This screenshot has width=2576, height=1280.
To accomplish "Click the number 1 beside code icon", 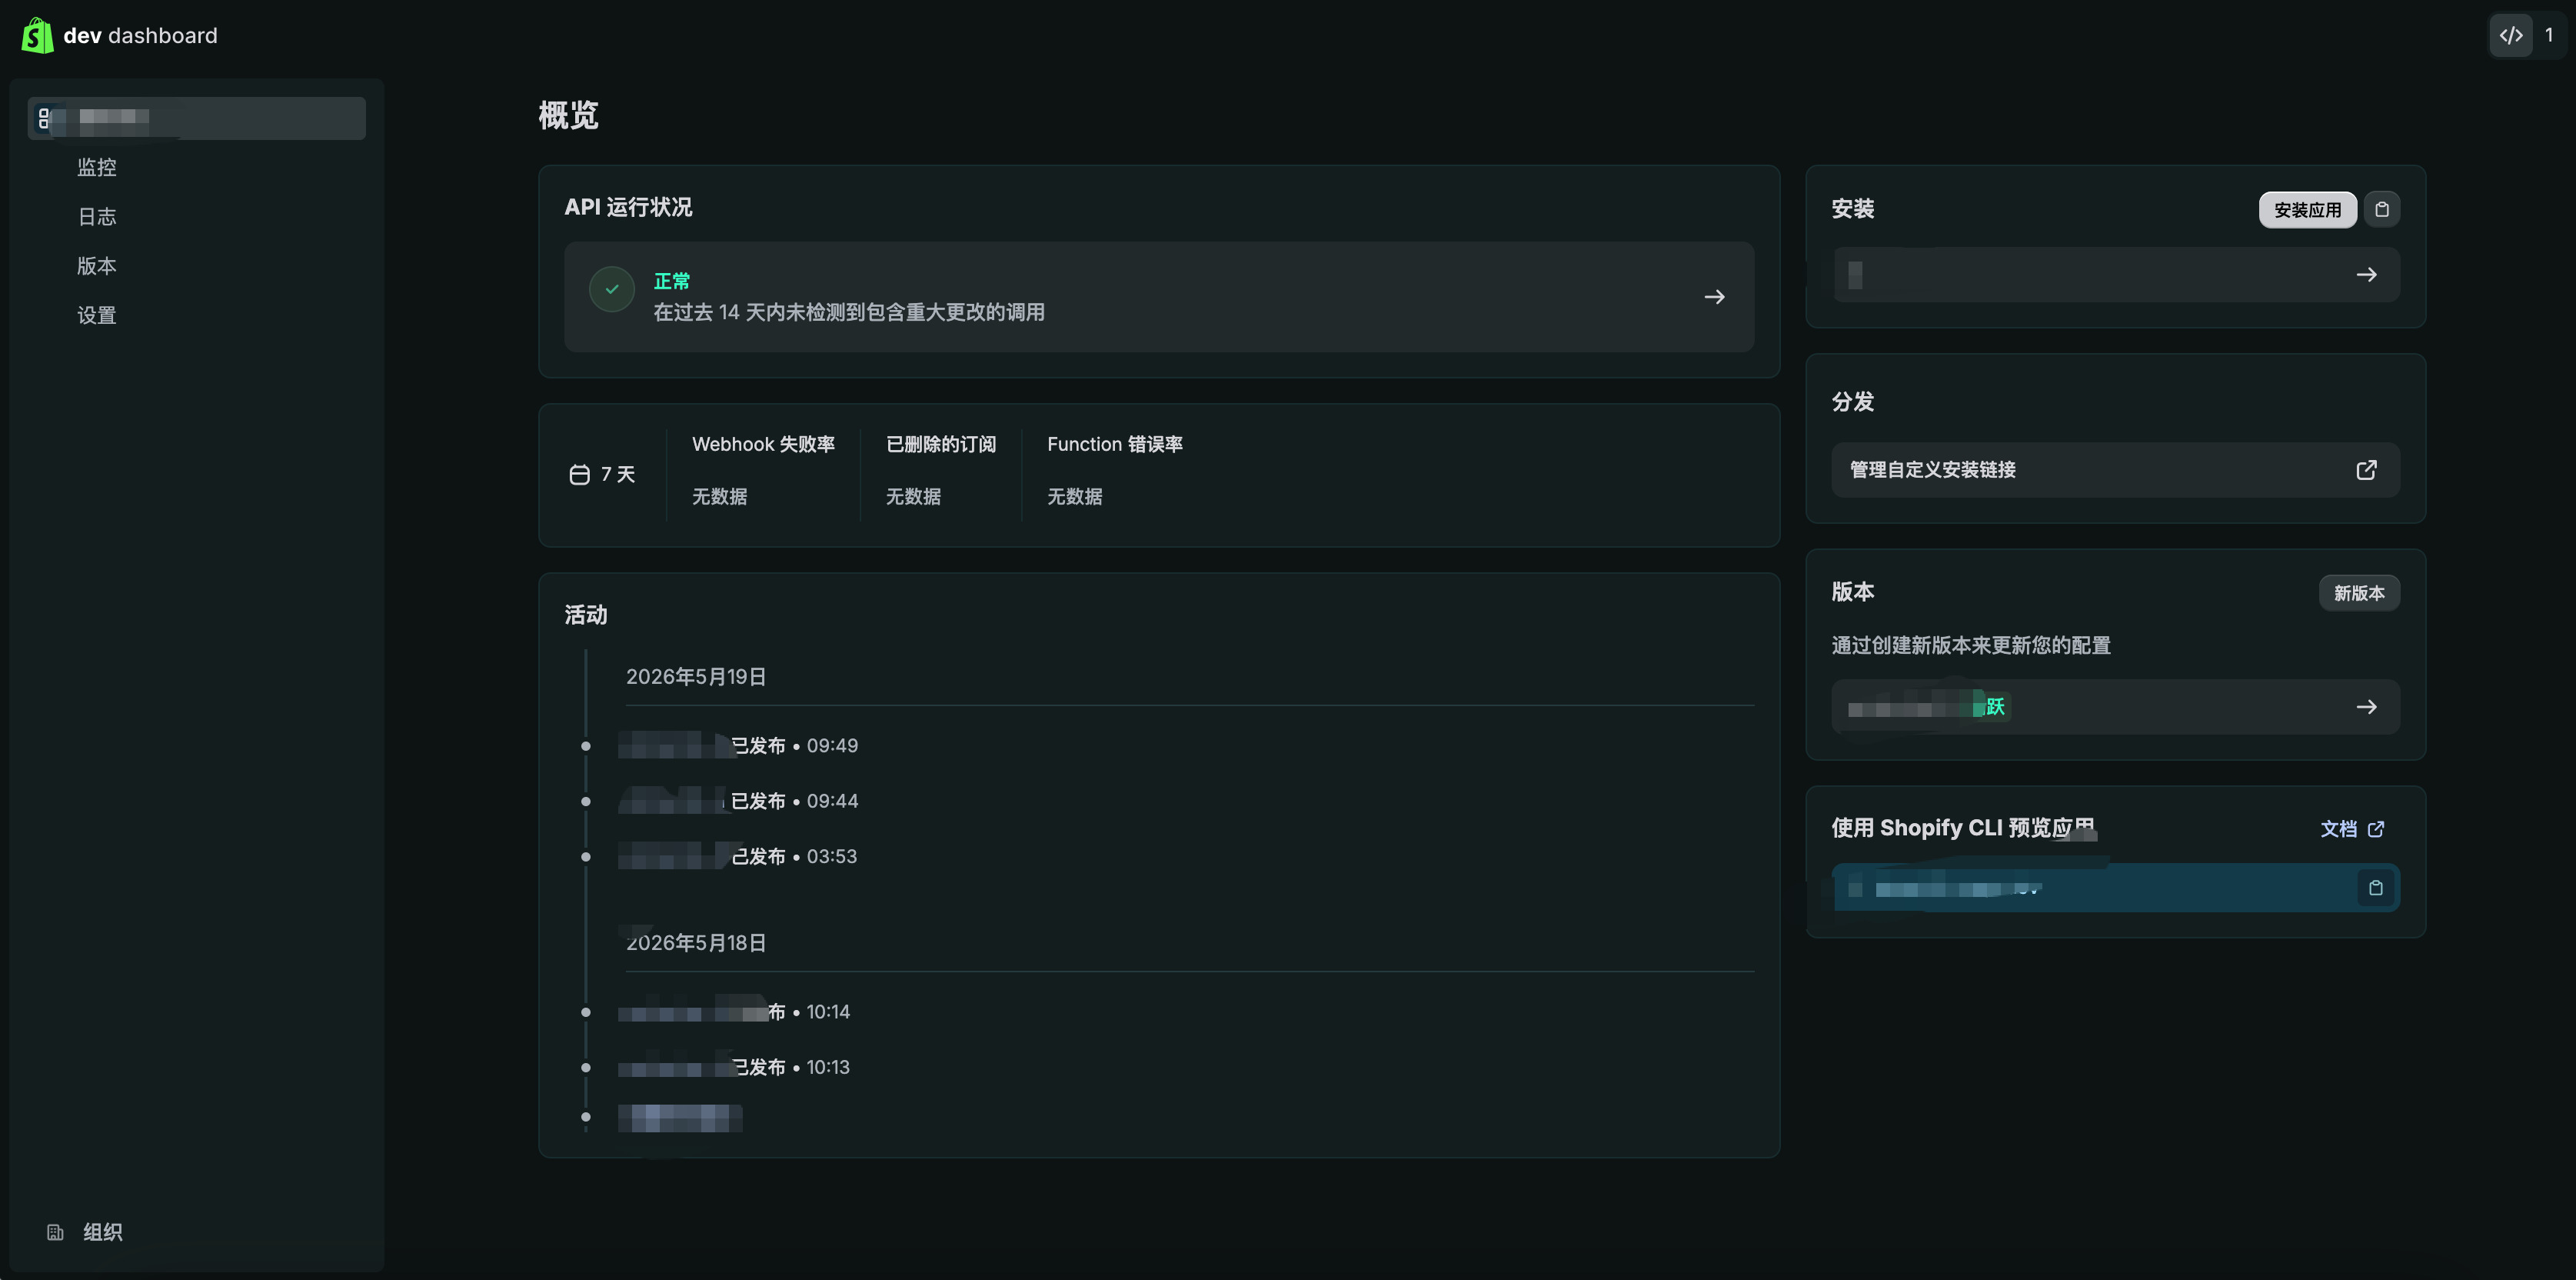I will (x=2549, y=35).
